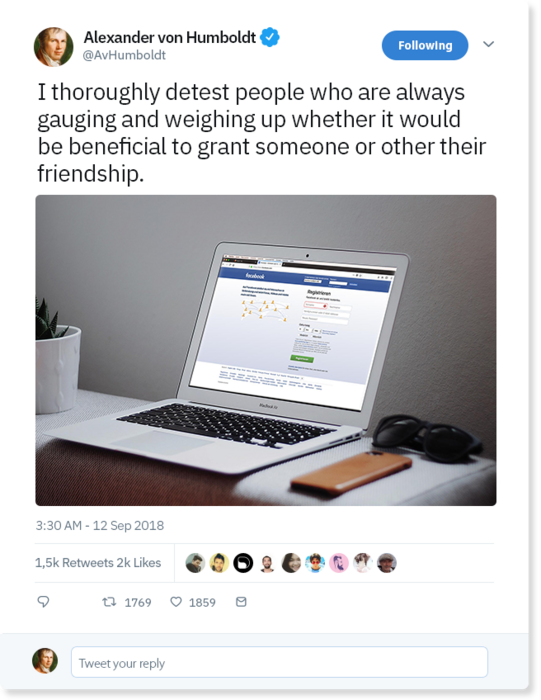Click the pink background liker avatar
This screenshot has height=700, width=541.
(339, 562)
